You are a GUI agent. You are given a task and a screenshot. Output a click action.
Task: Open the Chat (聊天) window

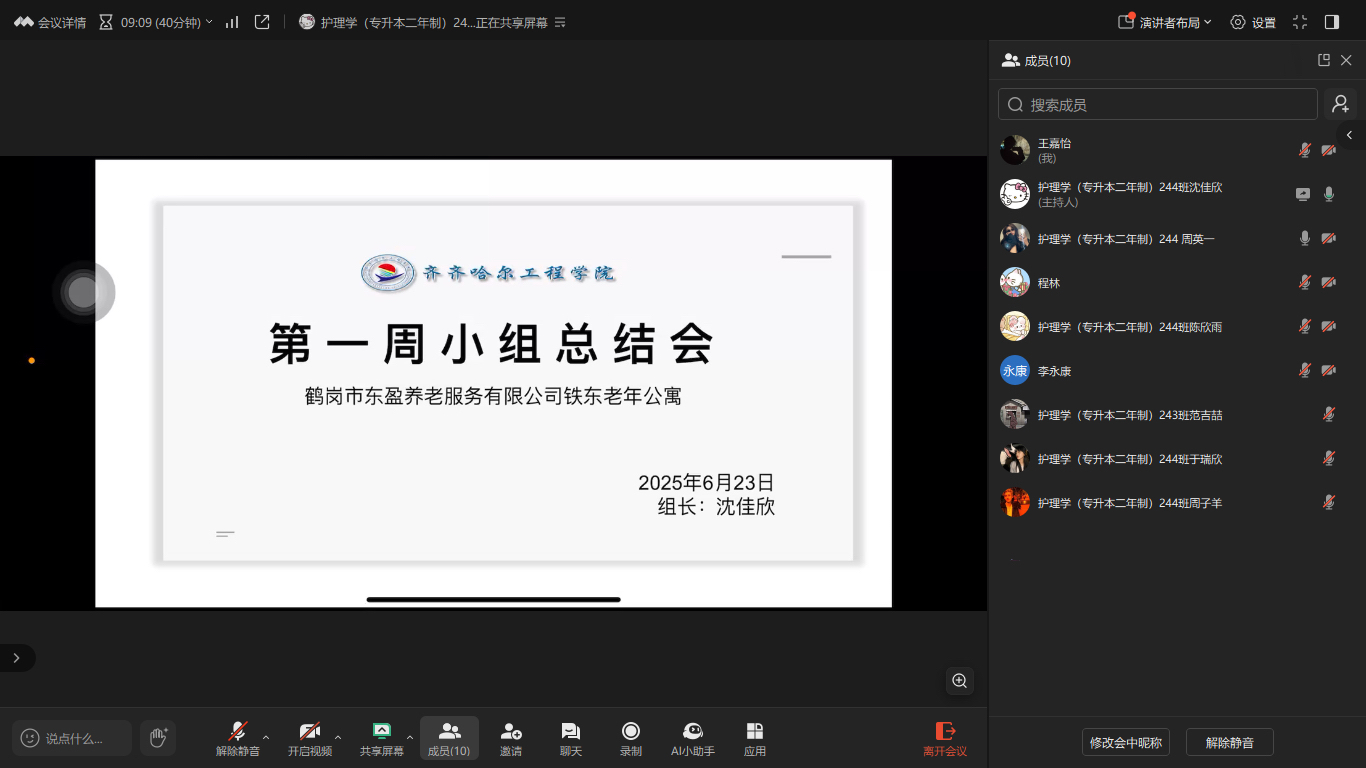(x=570, y=732)
